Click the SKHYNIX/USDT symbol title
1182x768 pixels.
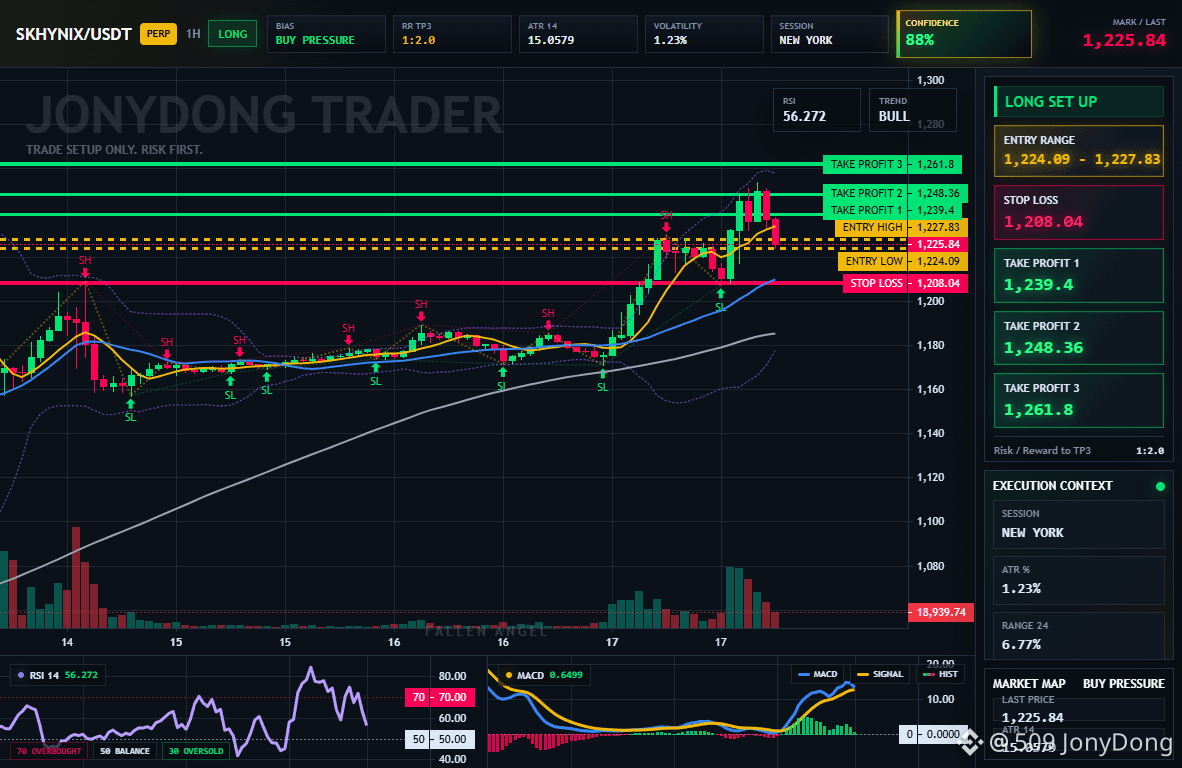tap(73, 34)
